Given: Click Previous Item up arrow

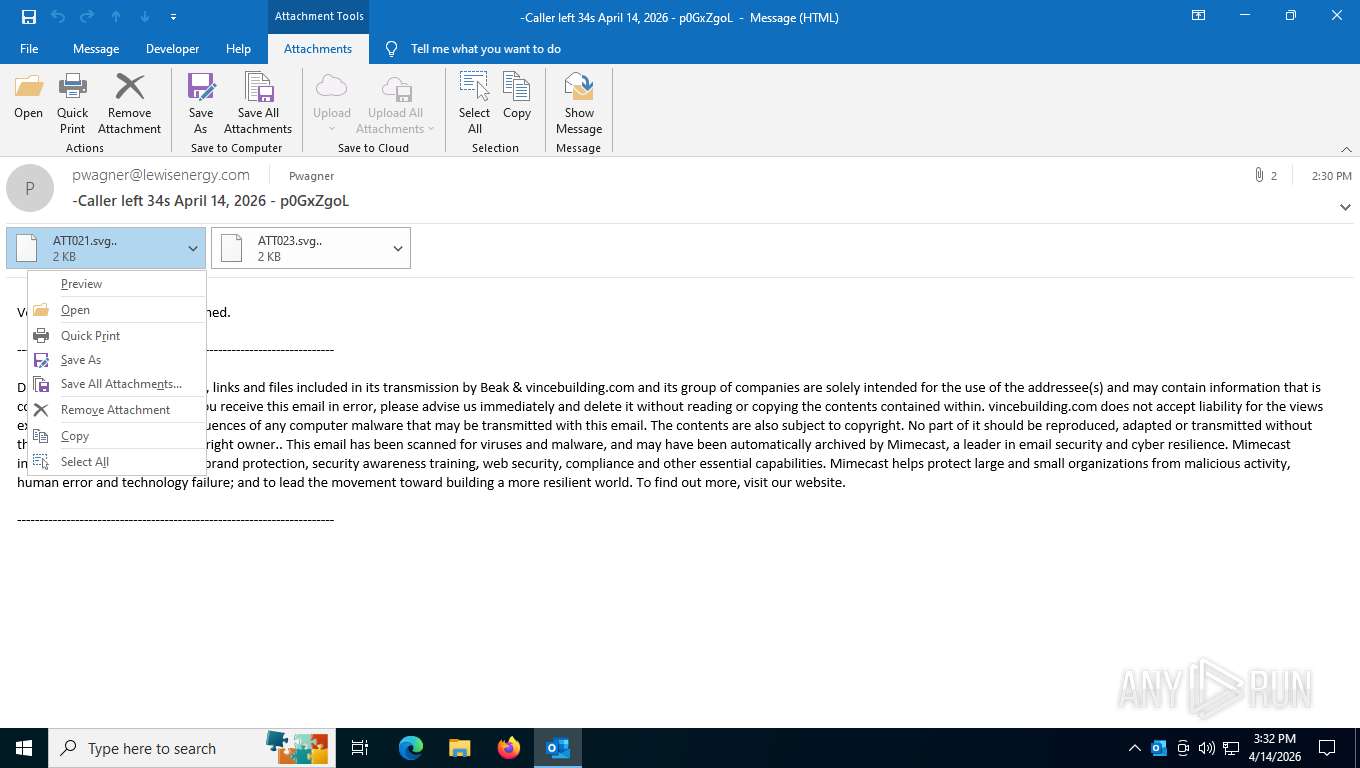Looking at the screenshot, I should [x=116, y=17].
